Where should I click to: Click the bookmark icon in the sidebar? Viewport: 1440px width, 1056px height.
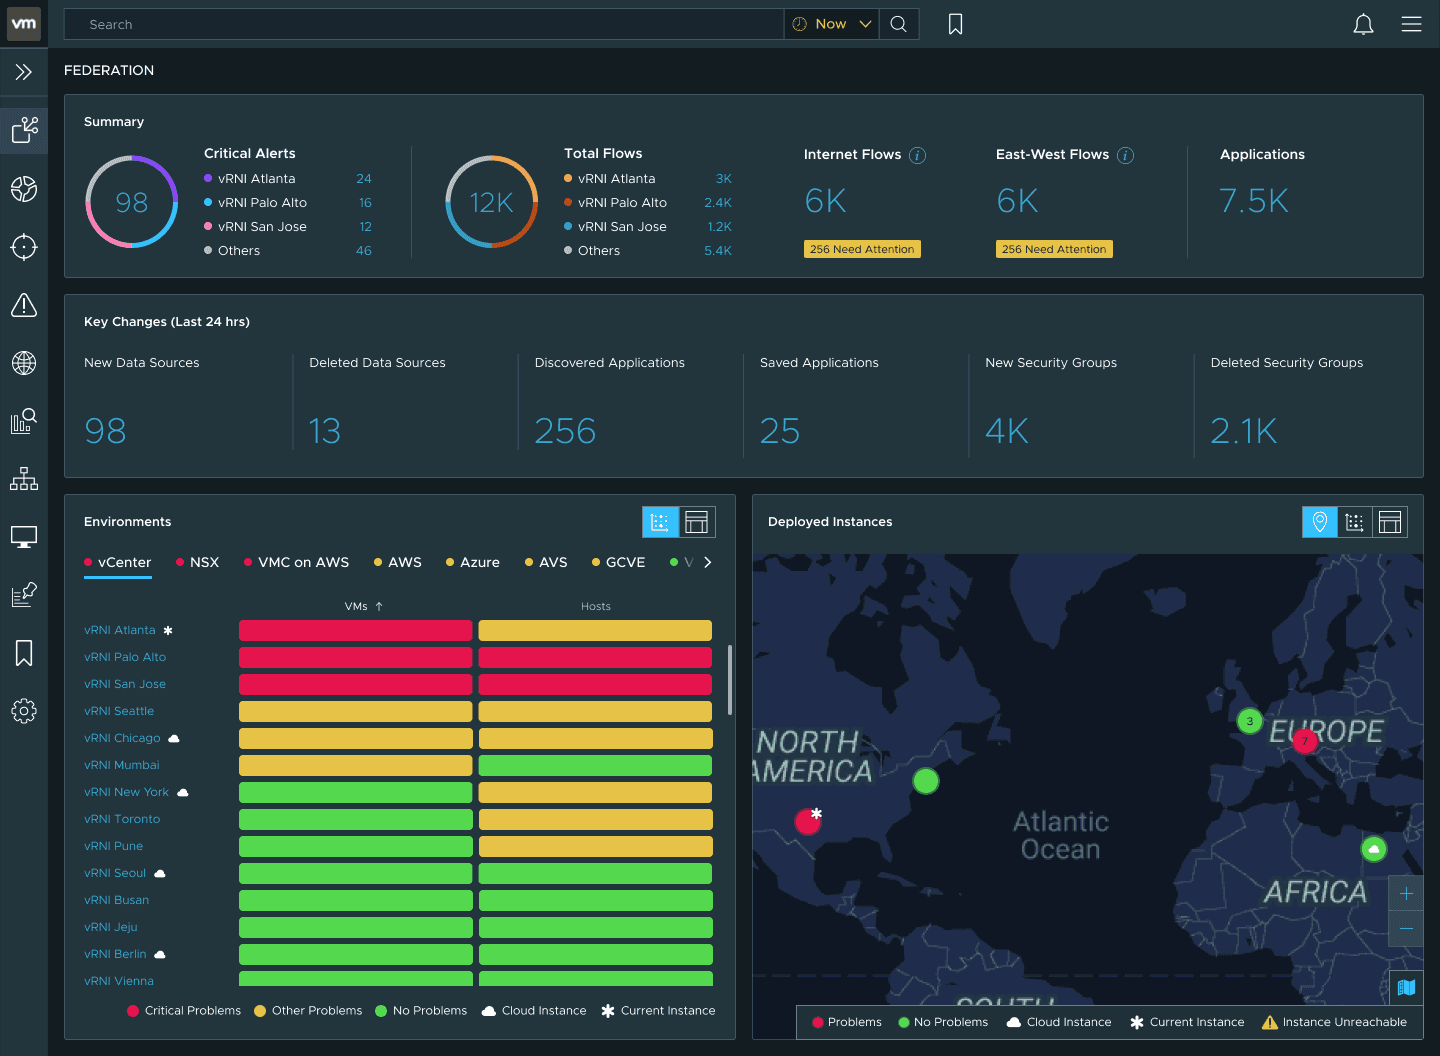point(24,653)
